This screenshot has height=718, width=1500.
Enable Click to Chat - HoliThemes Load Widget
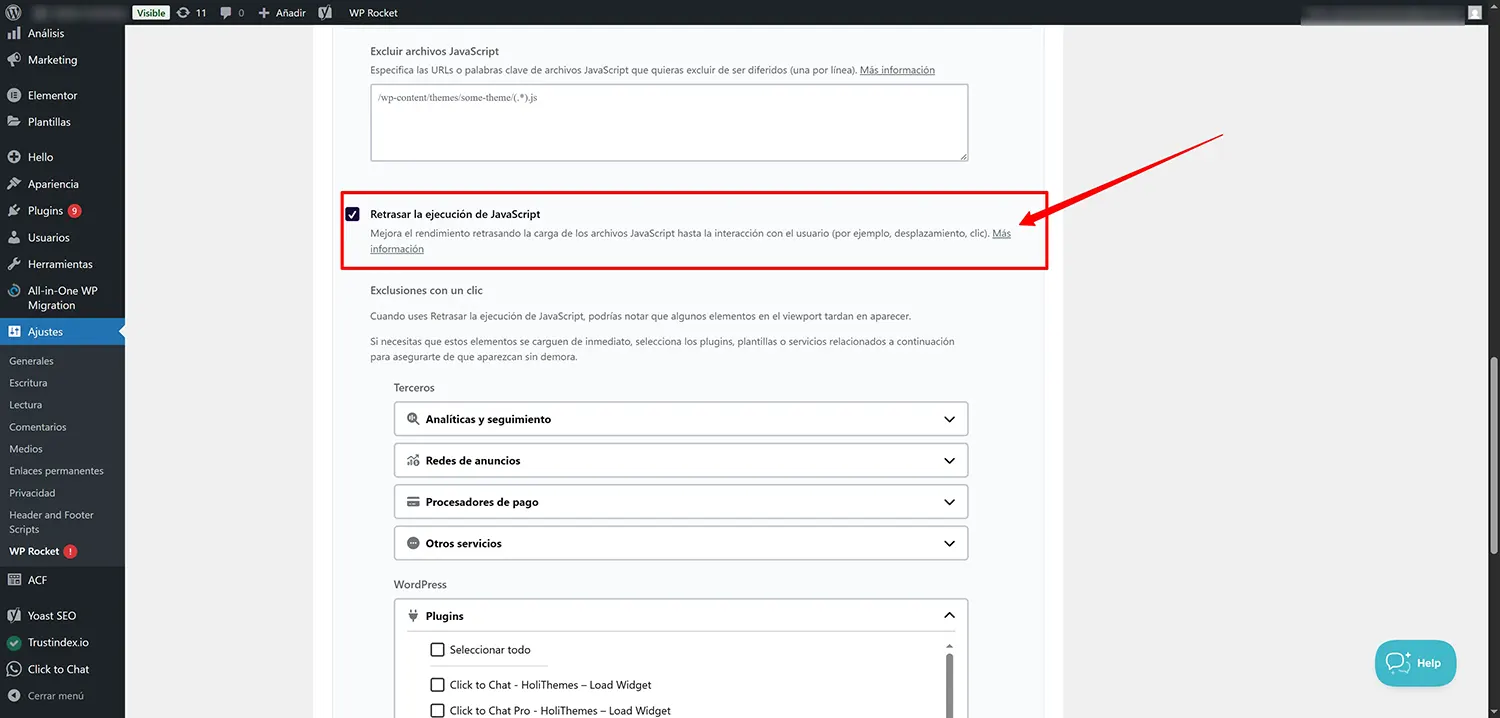coord(437,685)
